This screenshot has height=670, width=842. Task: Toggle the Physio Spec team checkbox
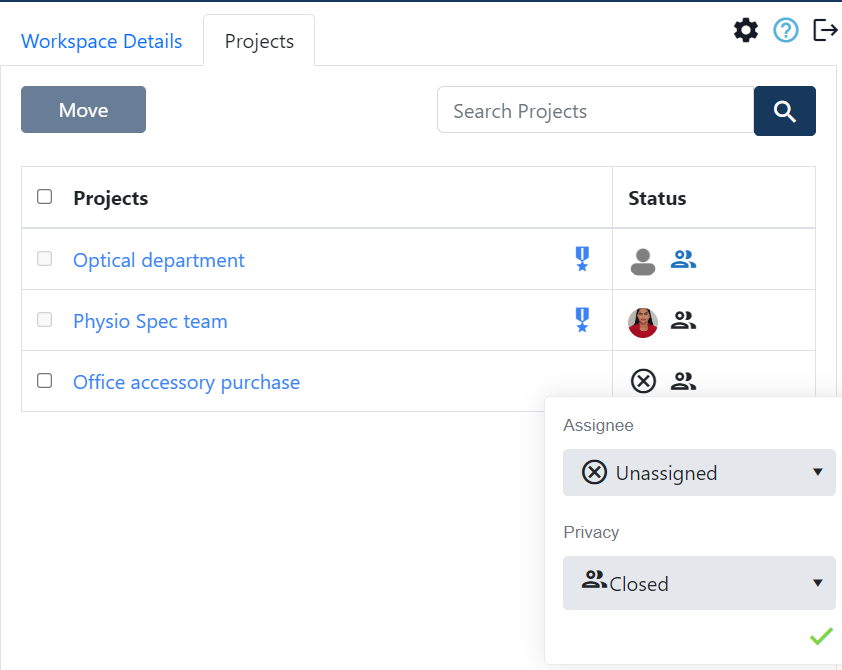pyautogui.click(x=45, y=320)
